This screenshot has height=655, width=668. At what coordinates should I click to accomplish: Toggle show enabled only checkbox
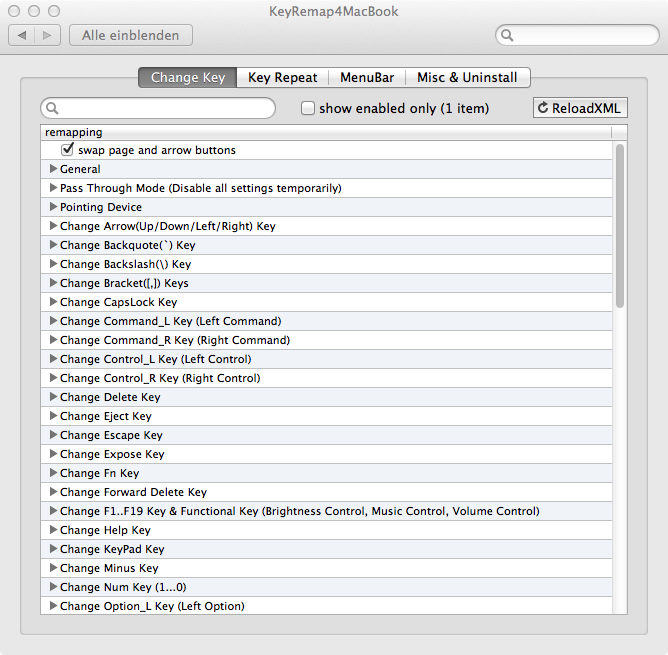(308, 108)
